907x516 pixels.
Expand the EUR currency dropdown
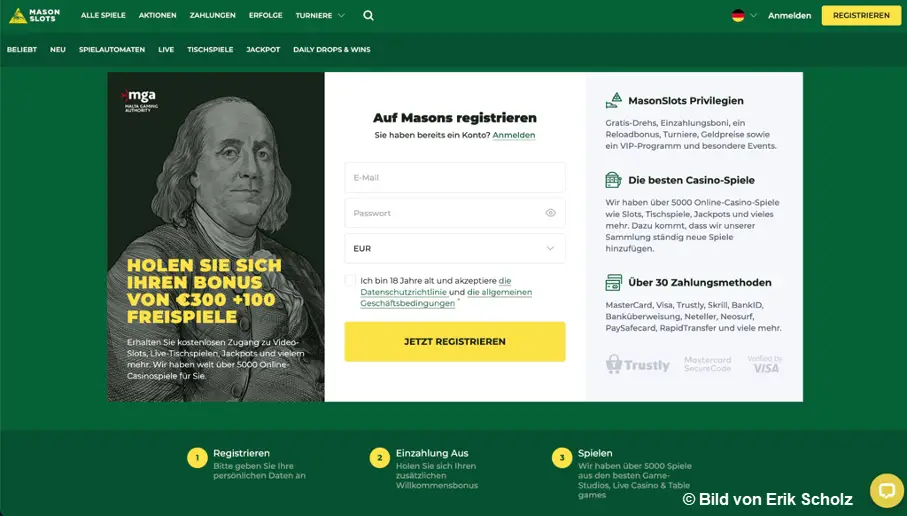pyautogui.click(x=455, y=248)
